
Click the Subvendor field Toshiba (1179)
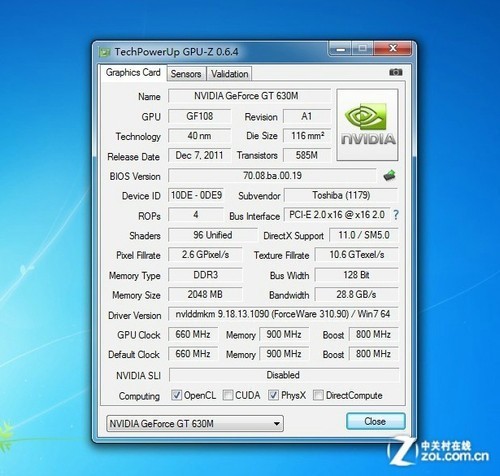341,195
